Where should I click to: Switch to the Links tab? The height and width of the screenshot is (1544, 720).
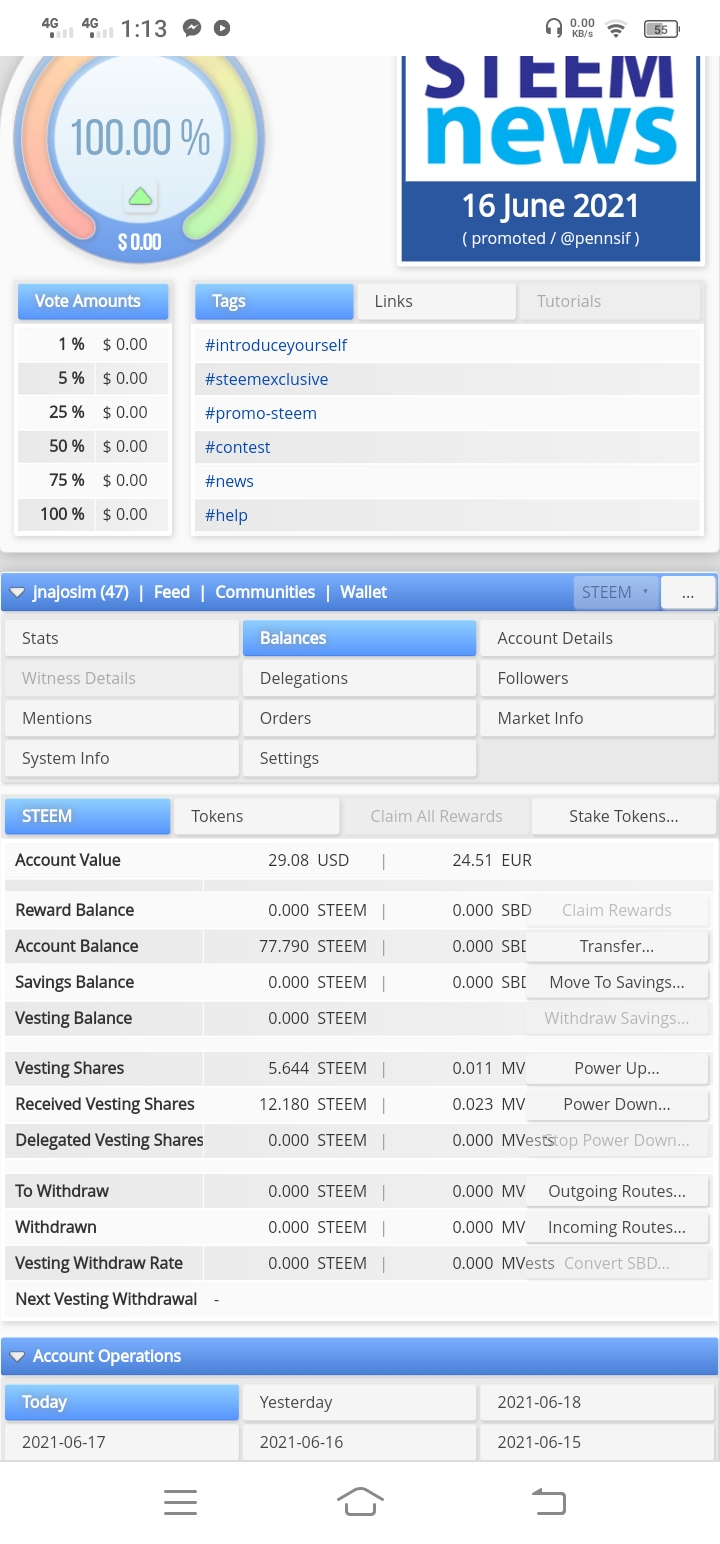(x=437, y=301)
